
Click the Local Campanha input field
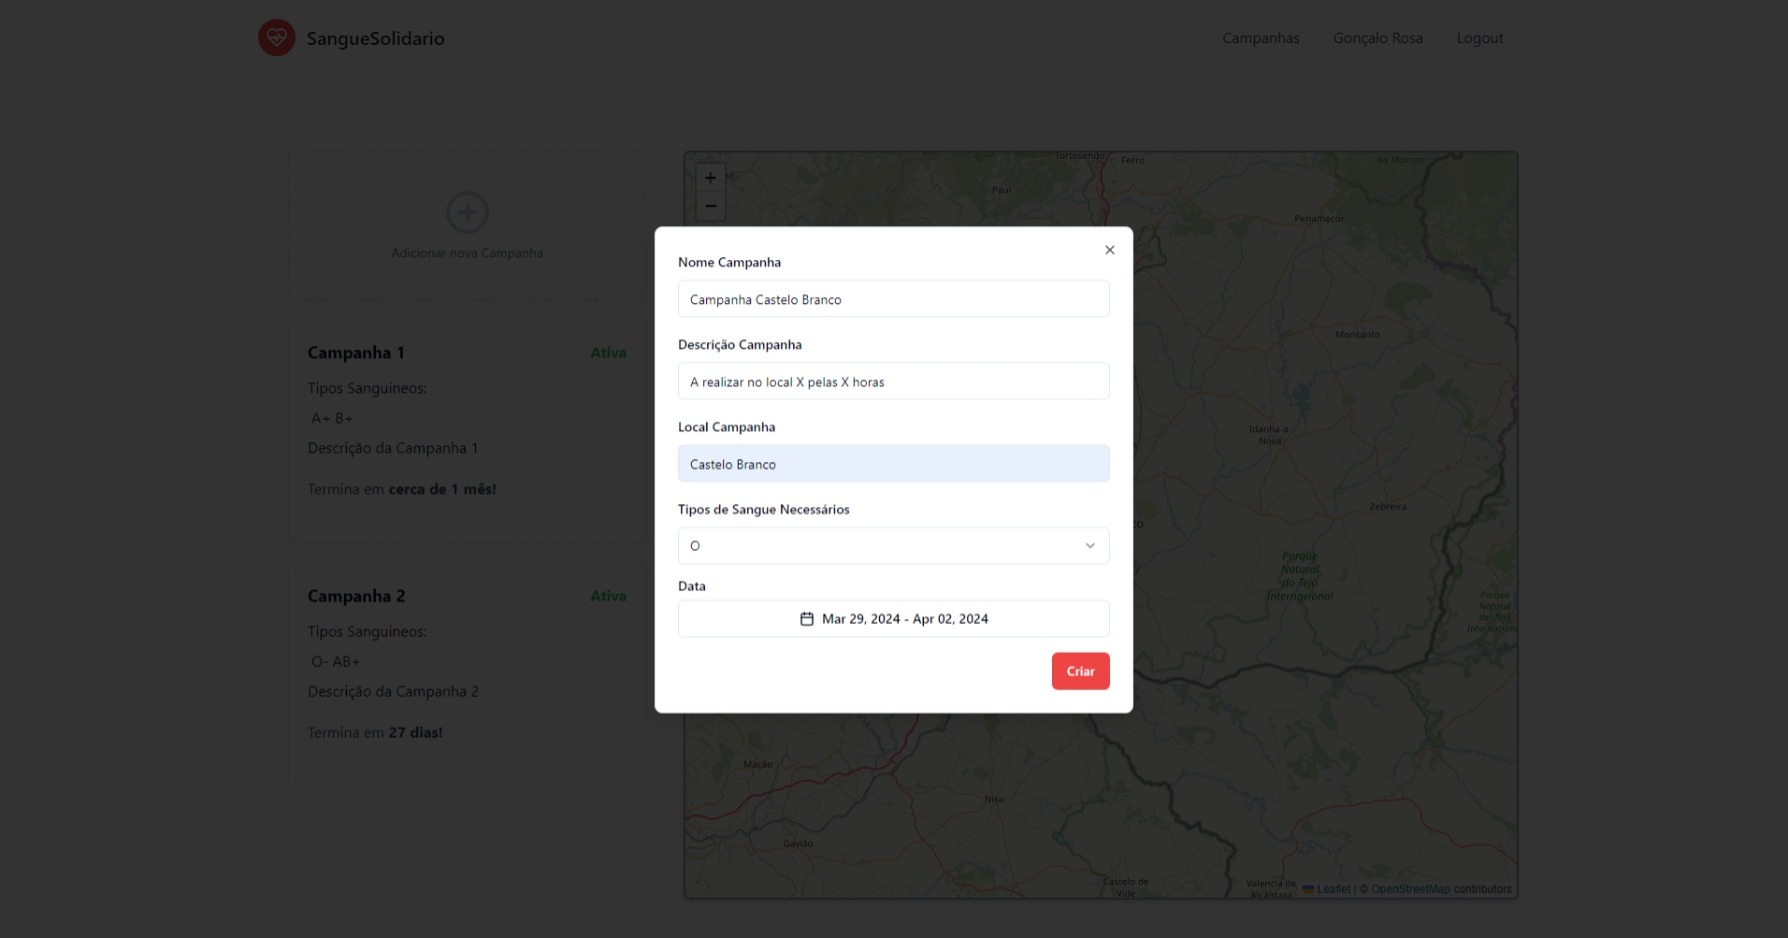click(x=894, y=464)
